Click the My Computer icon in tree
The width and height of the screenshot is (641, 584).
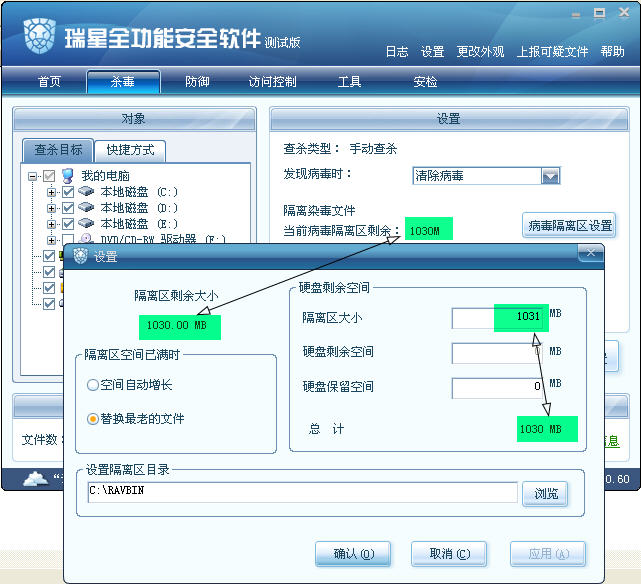[x=68, y=176]
